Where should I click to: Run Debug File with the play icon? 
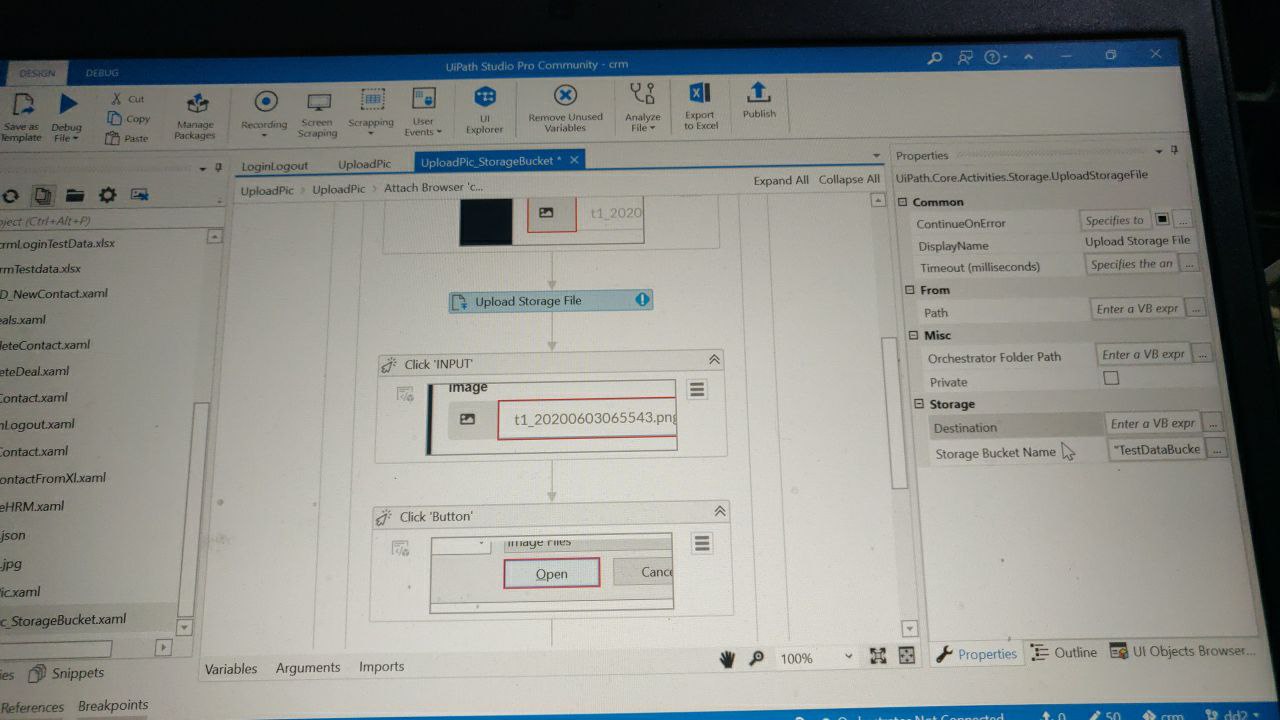click(68, 104)
